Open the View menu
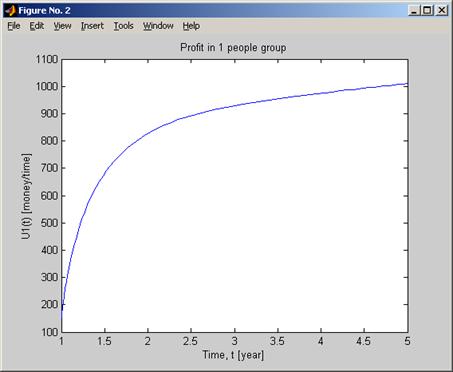453x372 pixels. click(x=62, y=26)
